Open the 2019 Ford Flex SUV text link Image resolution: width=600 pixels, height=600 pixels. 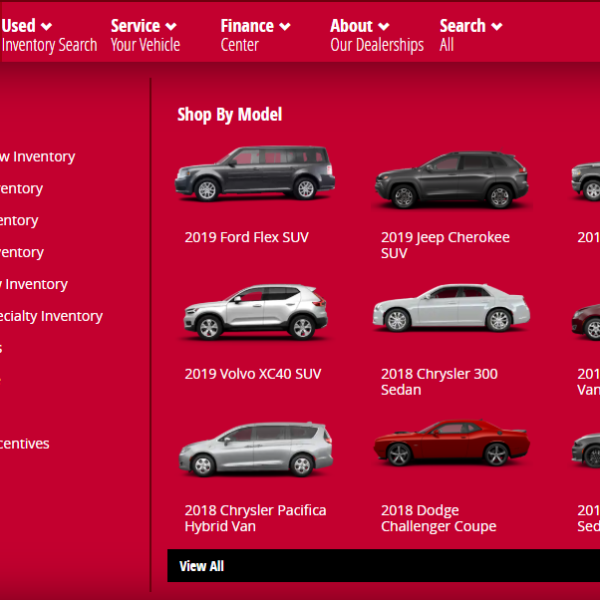pyautogui.click(x=246, y=238)
